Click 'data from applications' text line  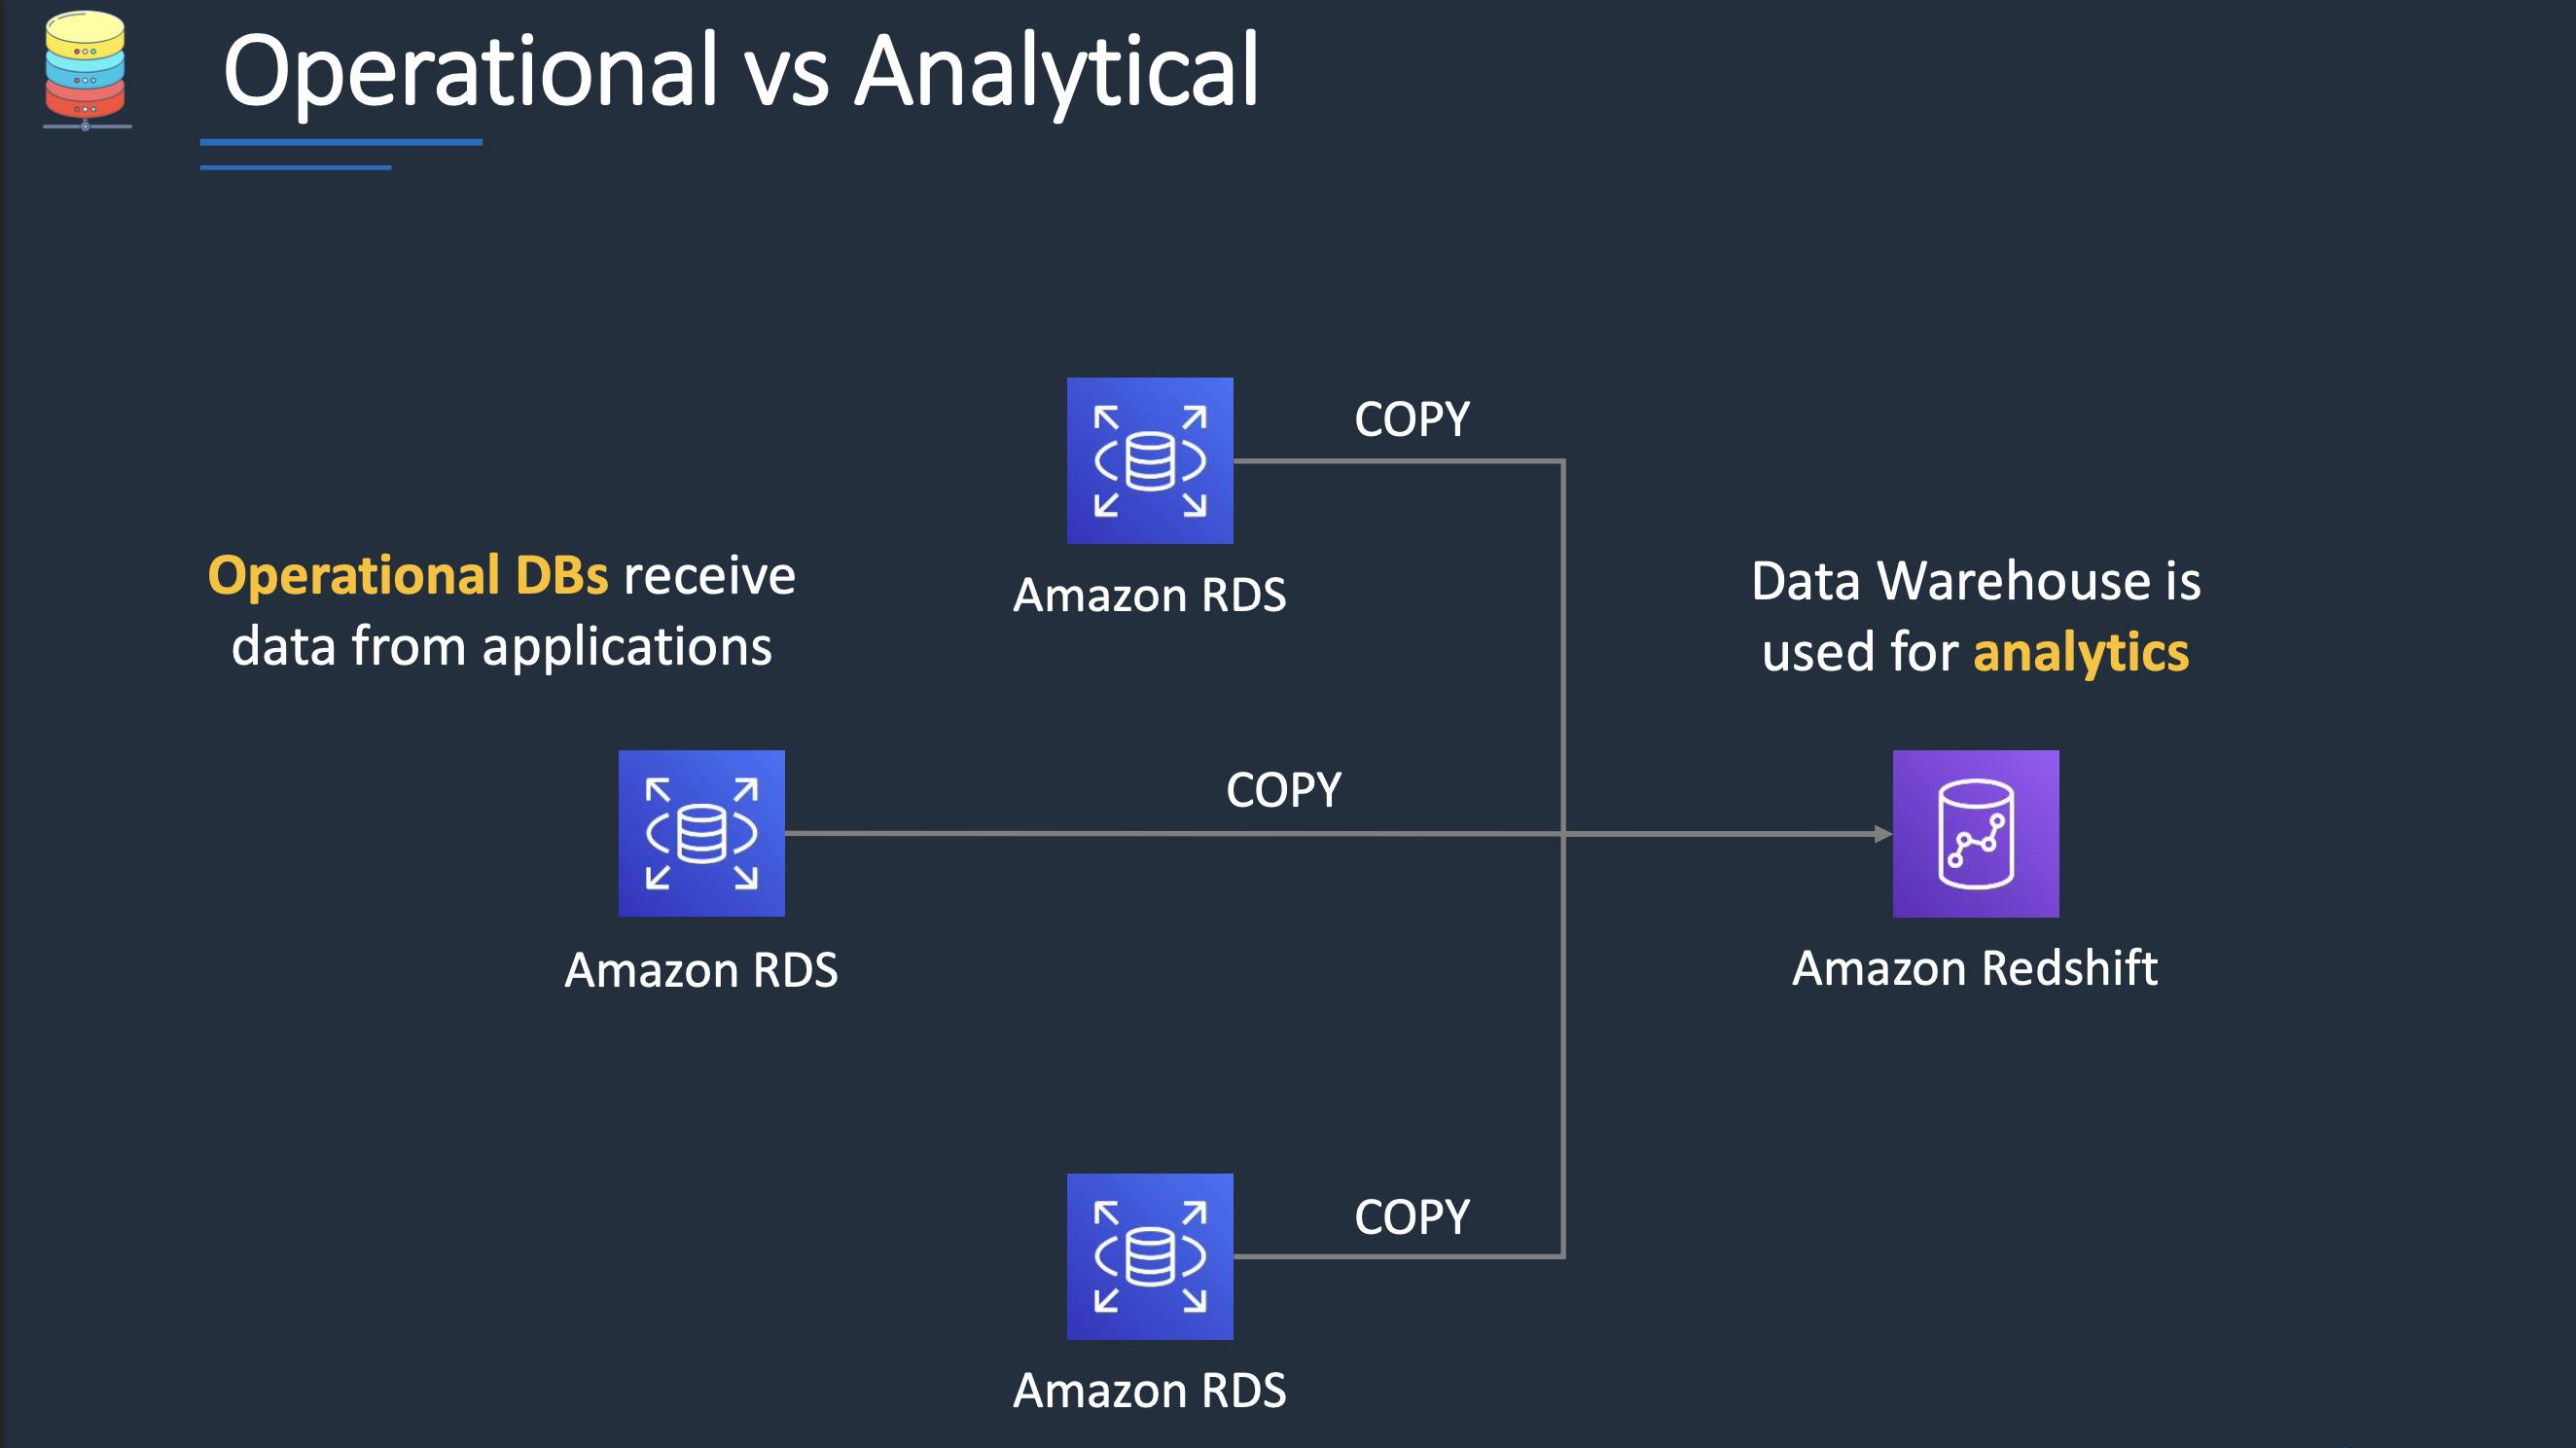click(502, 647)
